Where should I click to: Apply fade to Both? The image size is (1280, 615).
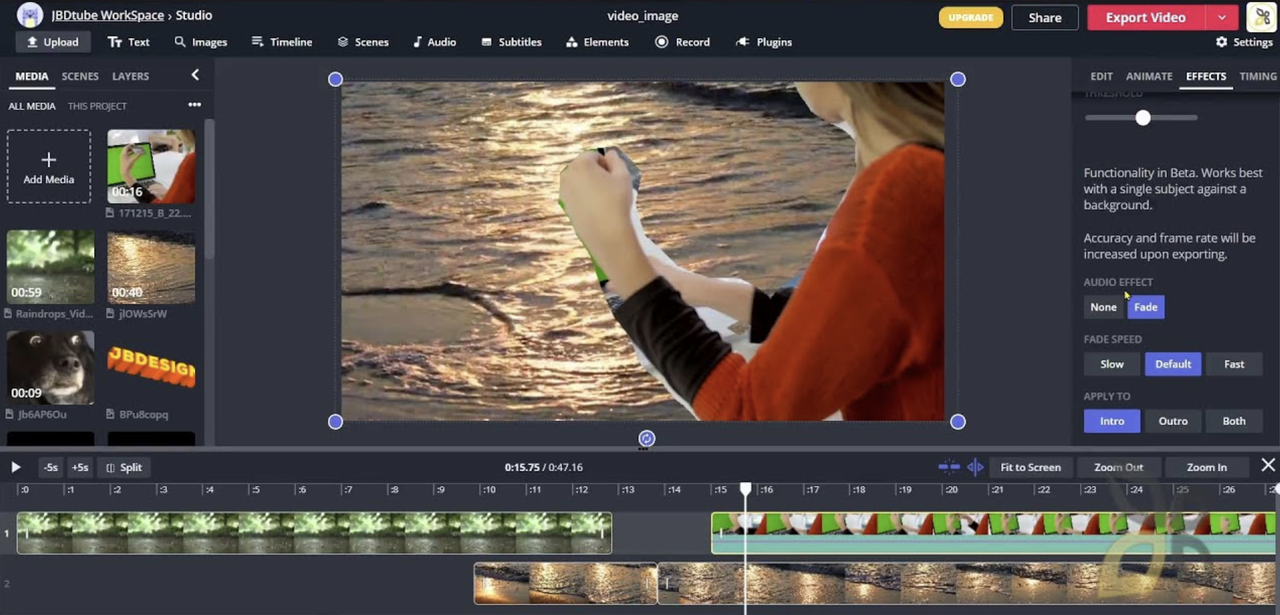click(x=1234, y=421)
